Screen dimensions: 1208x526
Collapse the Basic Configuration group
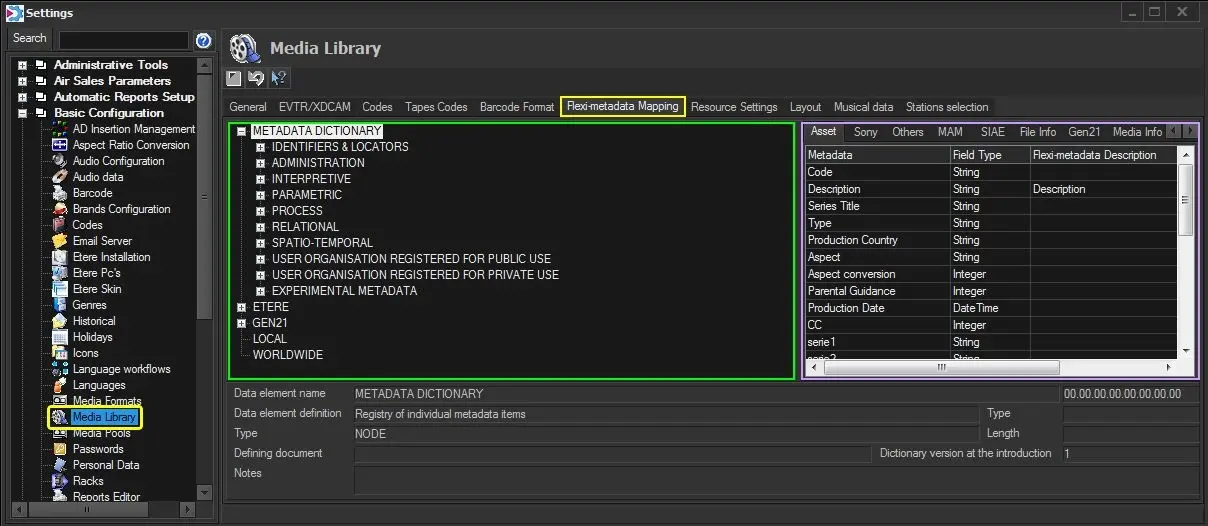click(22, 113)
